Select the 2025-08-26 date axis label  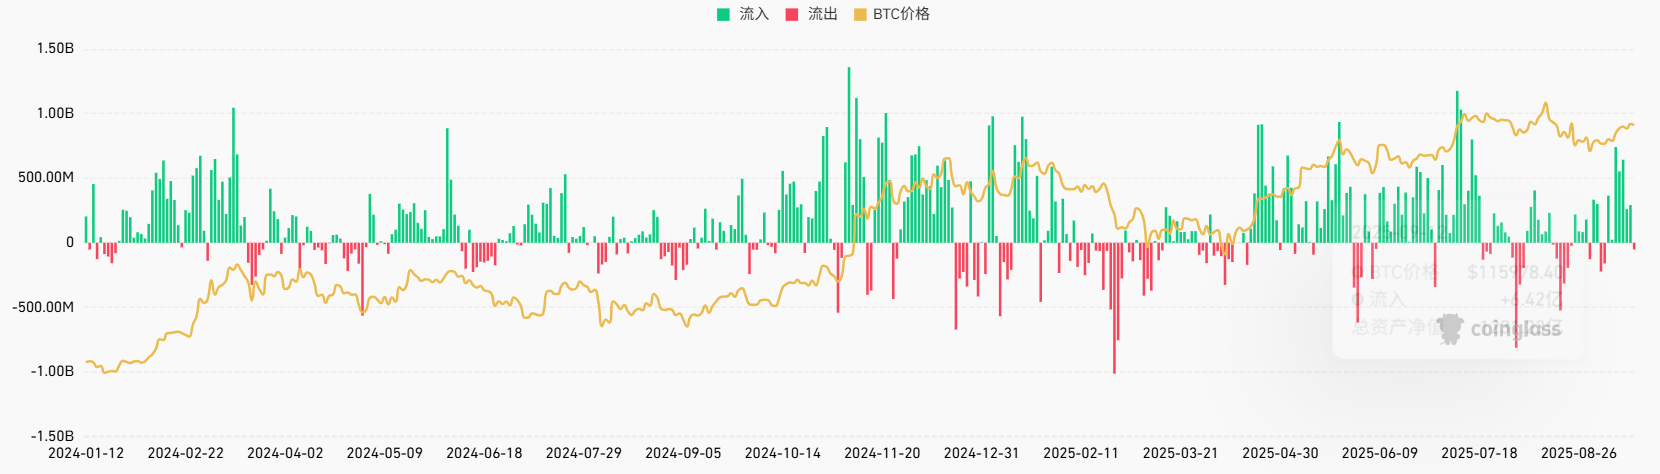click(1578, 453)
